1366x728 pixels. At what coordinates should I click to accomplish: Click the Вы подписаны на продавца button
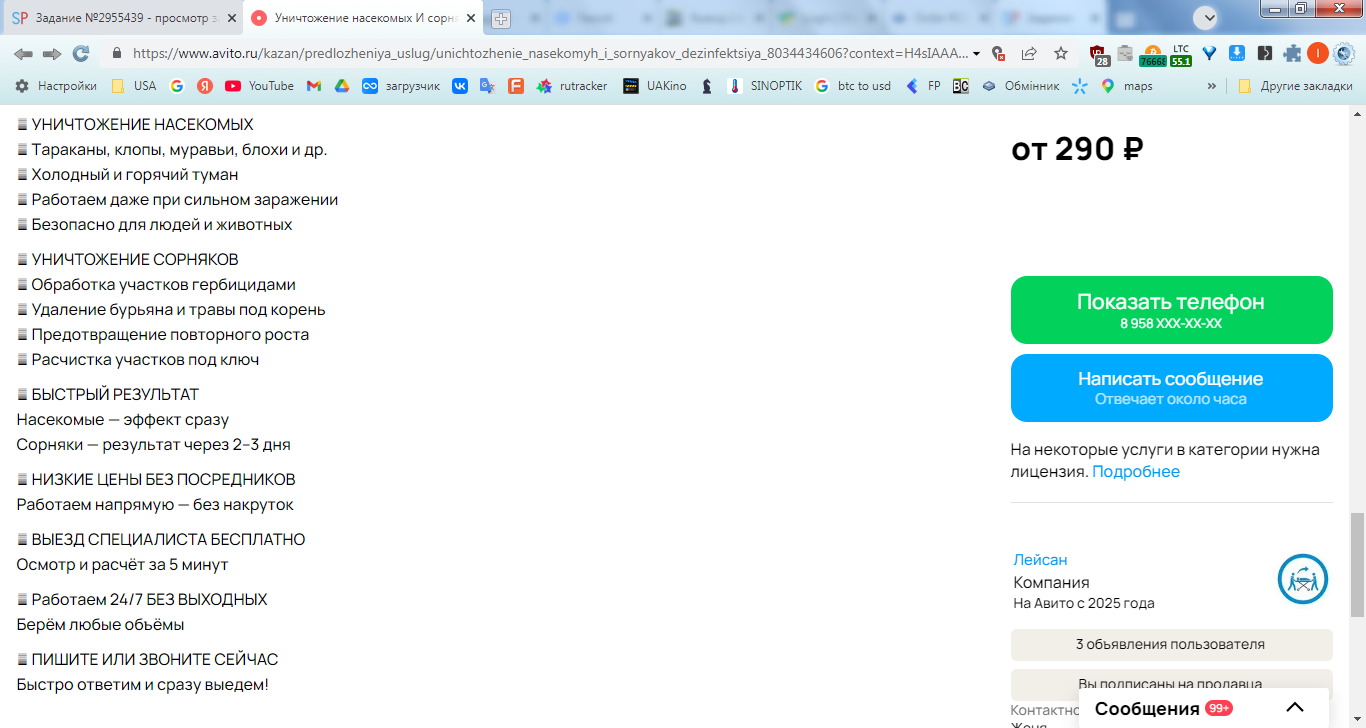pyautogui.click(x=1172, y=685)
